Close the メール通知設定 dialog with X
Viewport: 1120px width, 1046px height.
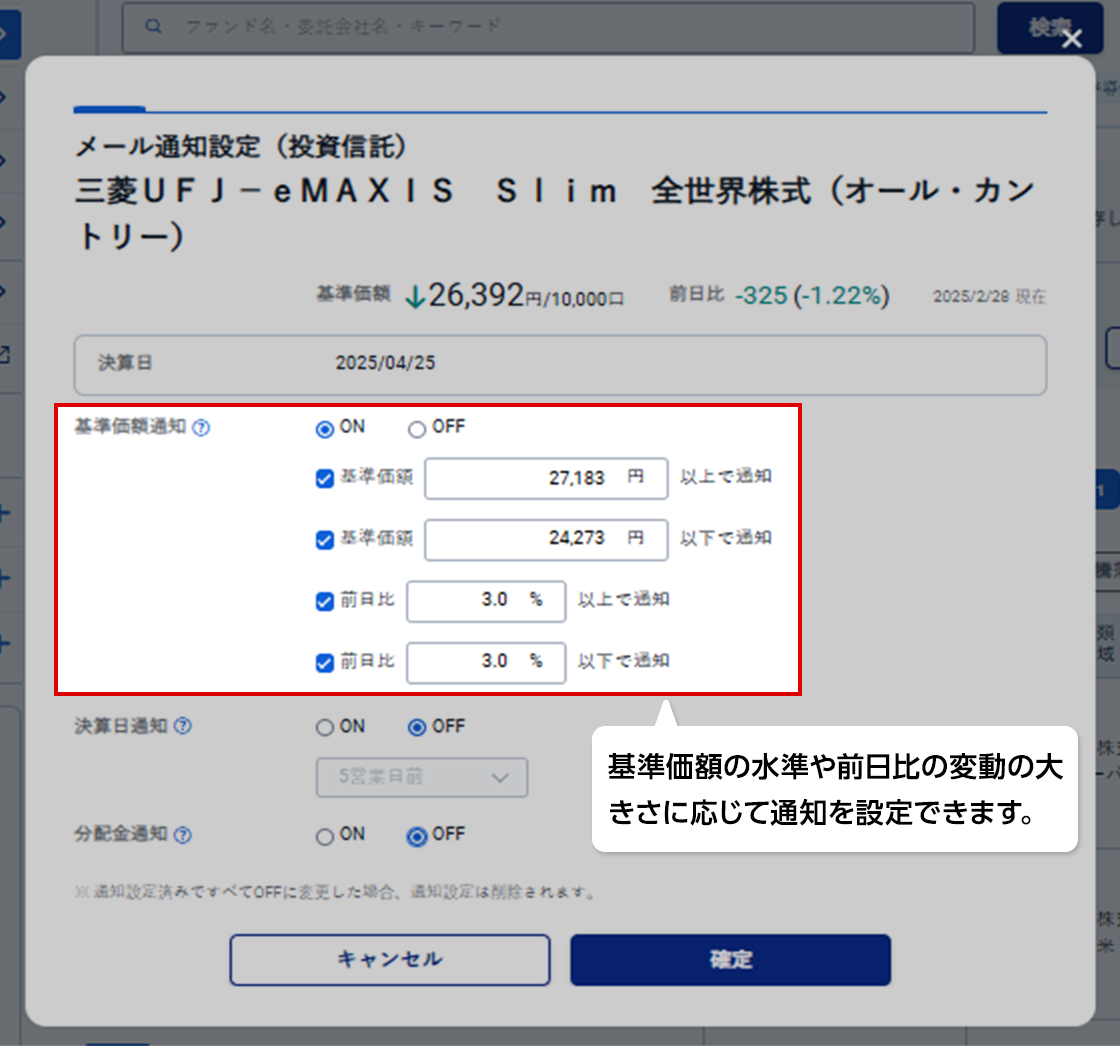click(1071, 38)
